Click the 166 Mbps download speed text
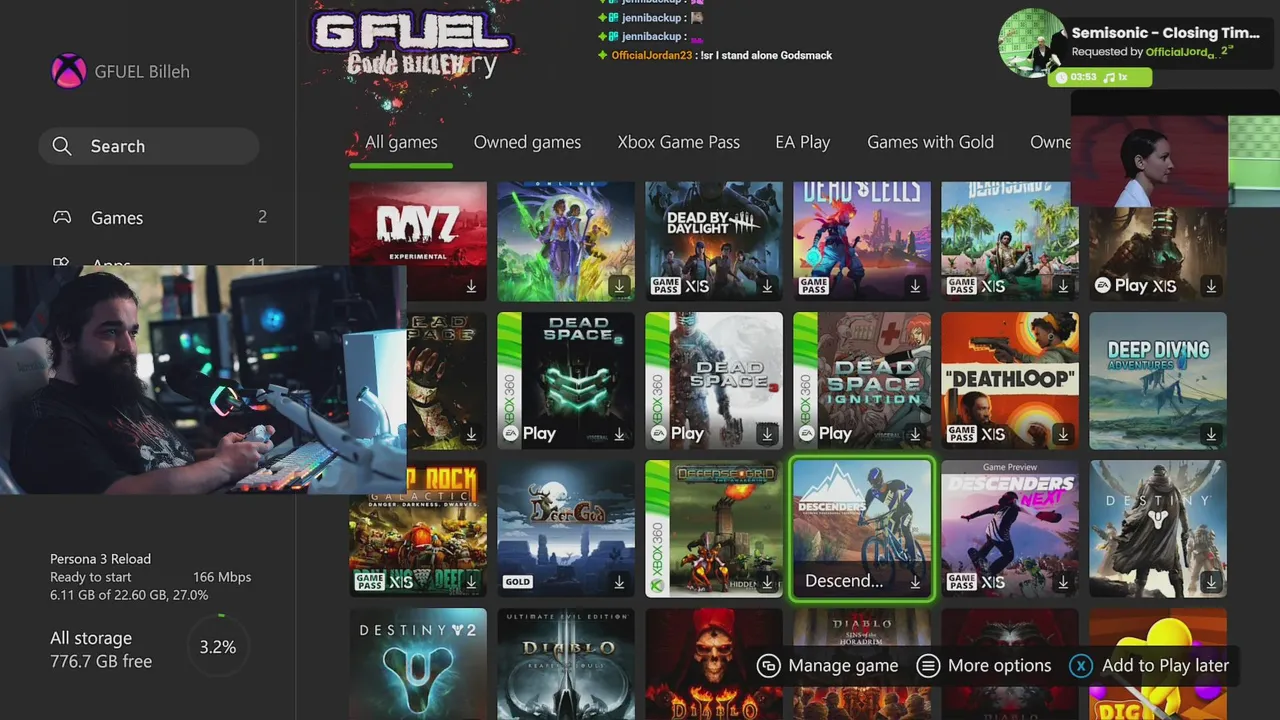Viewport: 1280px width, 720px height. (222, 577)
